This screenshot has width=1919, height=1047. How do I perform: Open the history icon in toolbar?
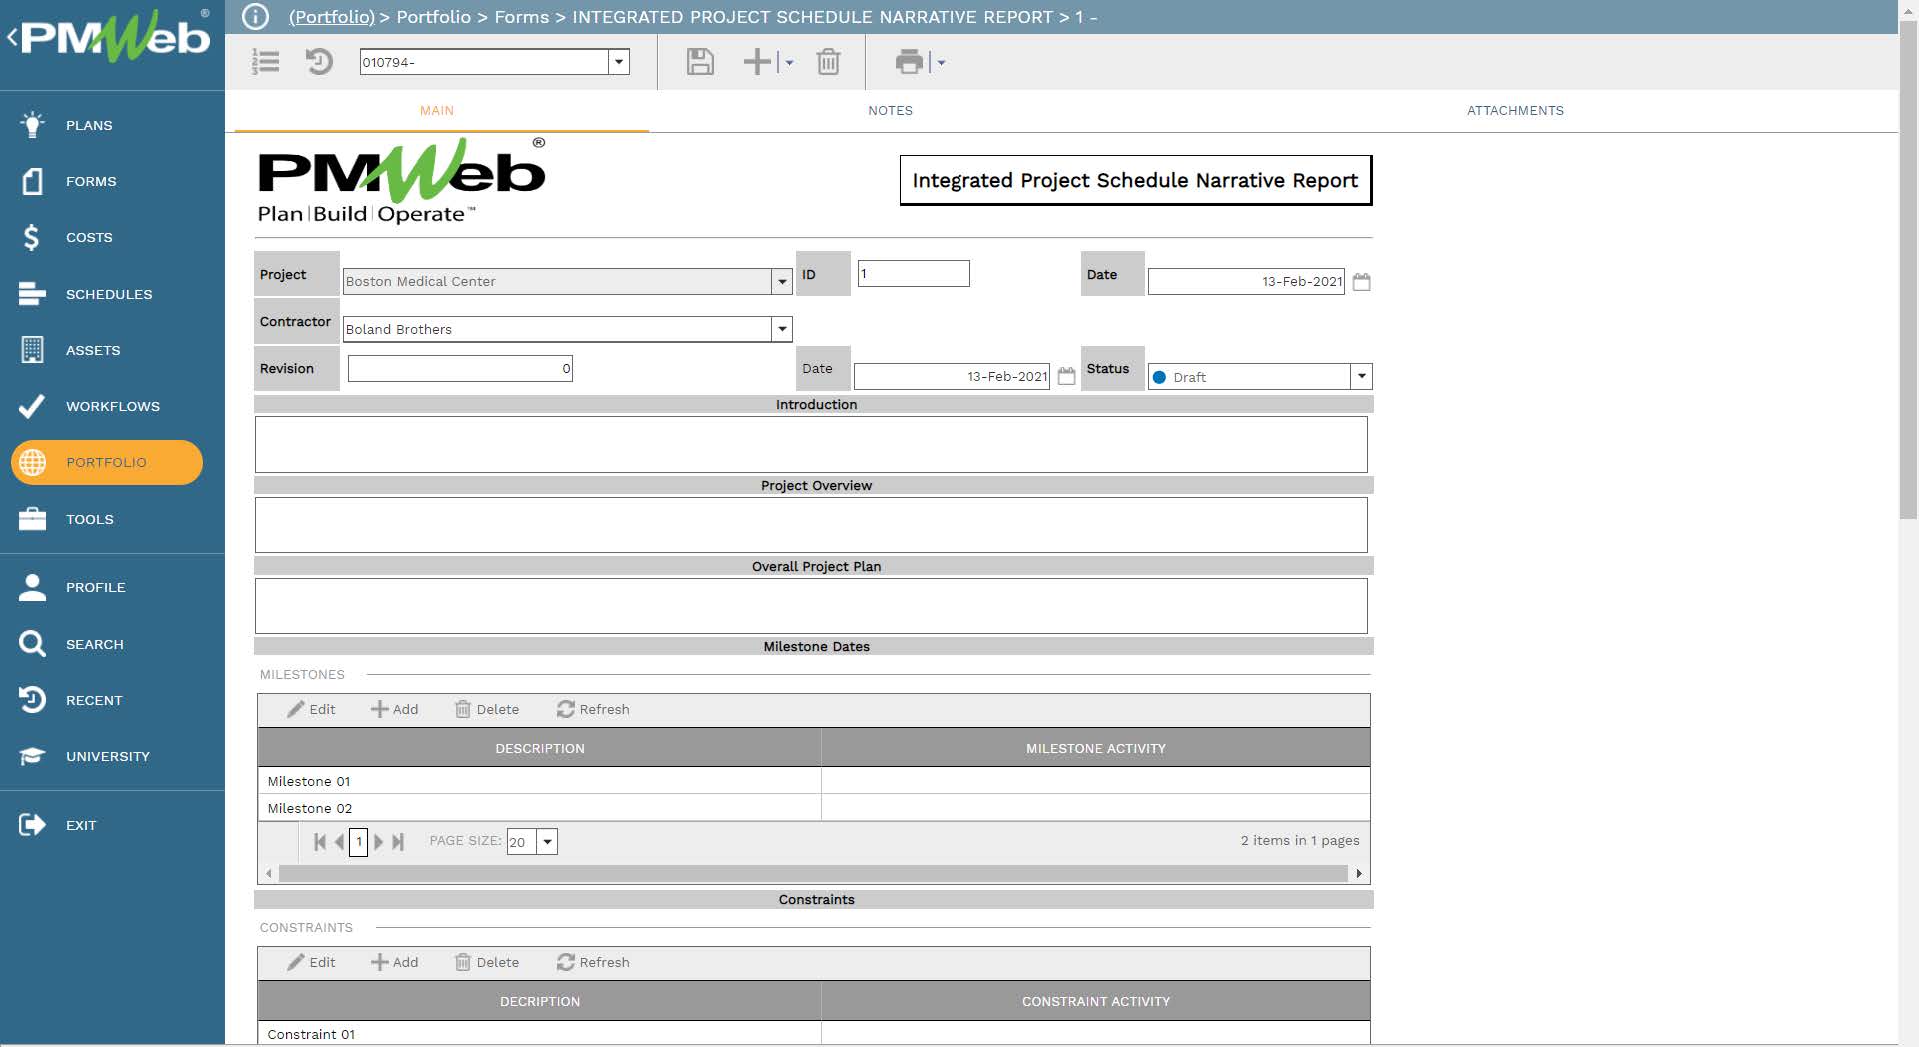[319, 62]
